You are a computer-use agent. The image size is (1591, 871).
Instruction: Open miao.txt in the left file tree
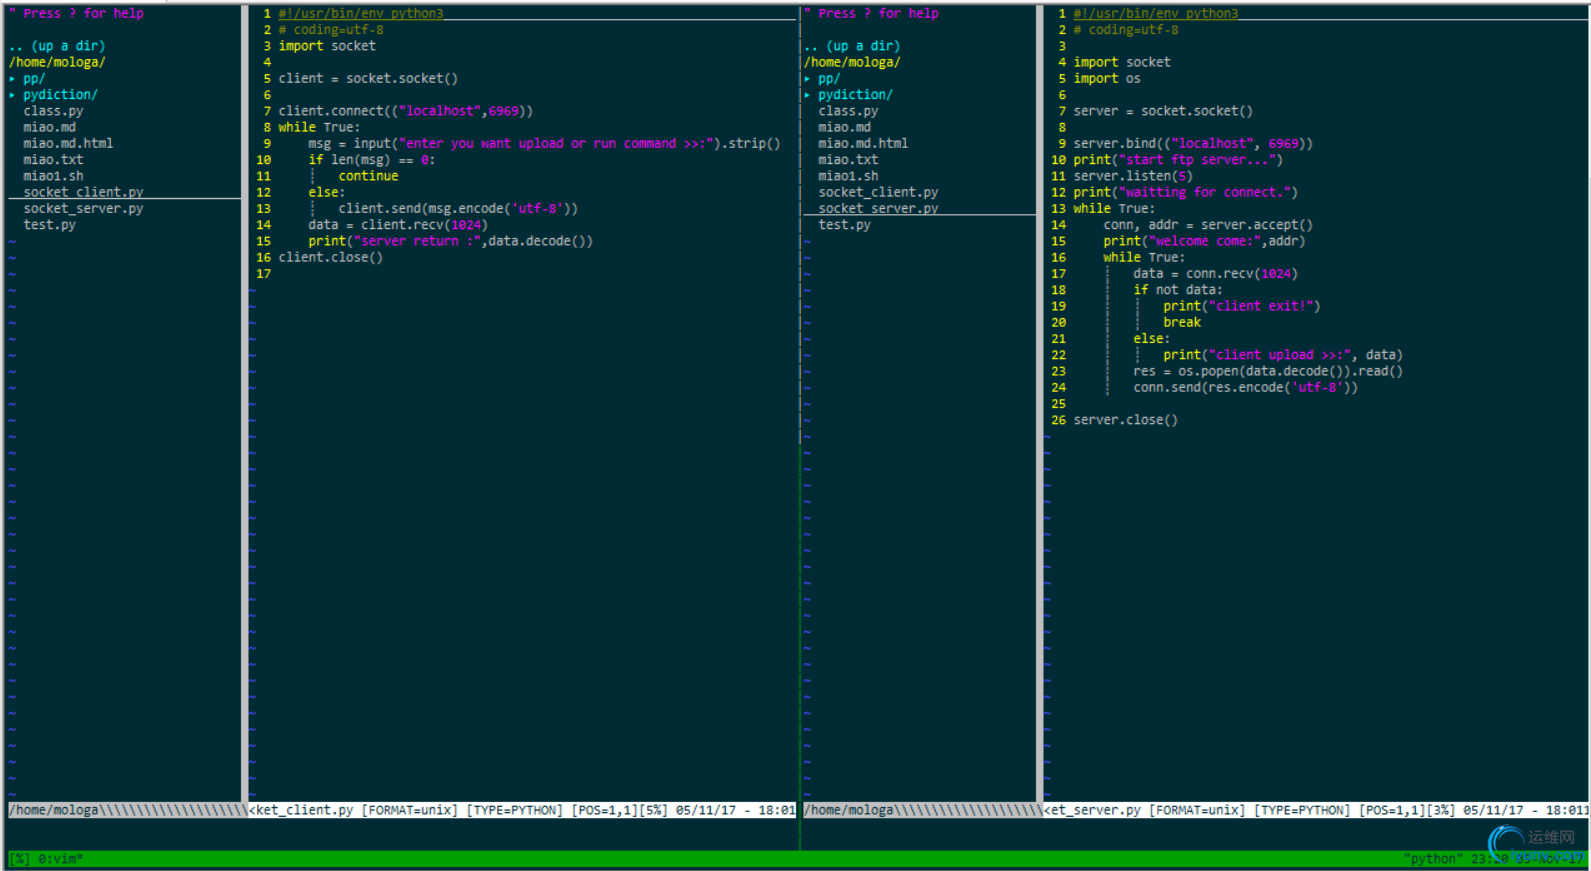(x=53, y=159)
